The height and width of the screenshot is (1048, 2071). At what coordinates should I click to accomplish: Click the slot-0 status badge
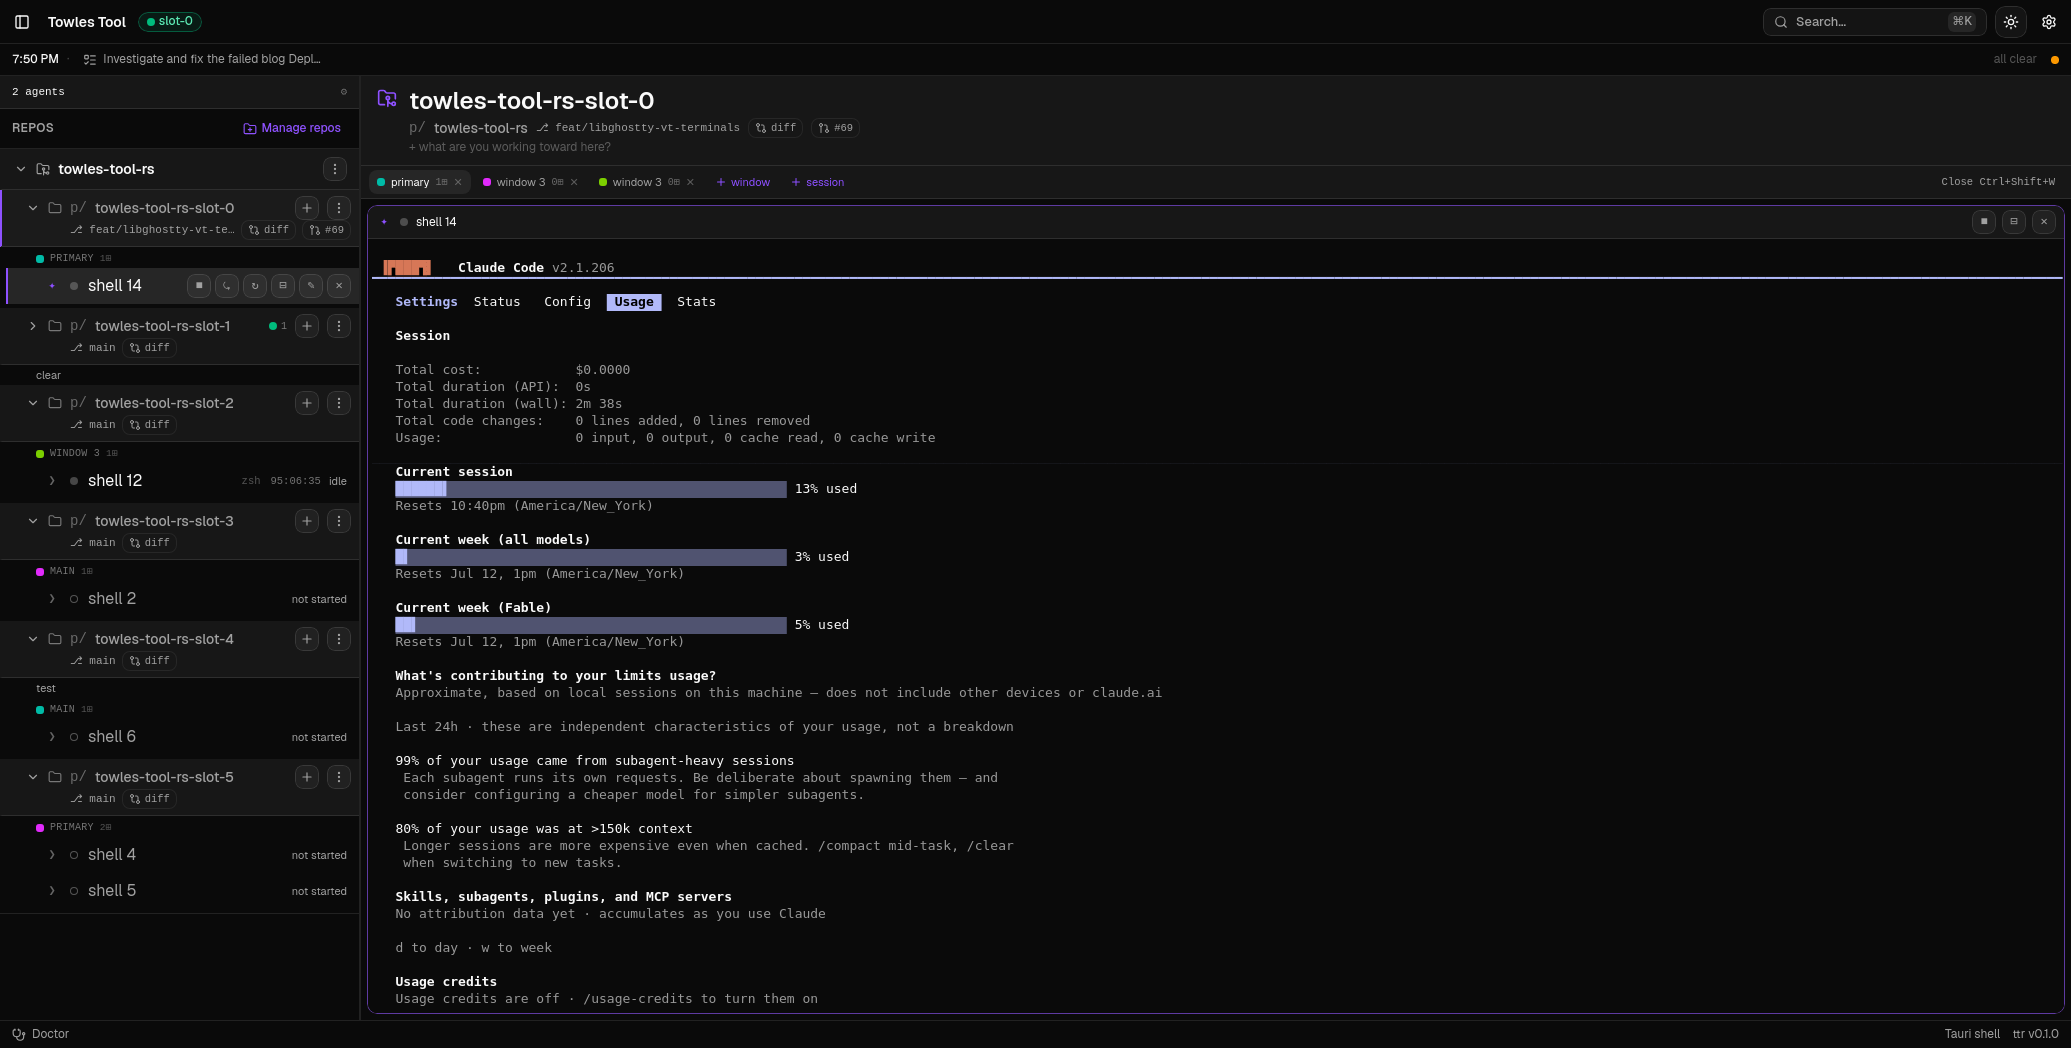(x=170, y=21)
